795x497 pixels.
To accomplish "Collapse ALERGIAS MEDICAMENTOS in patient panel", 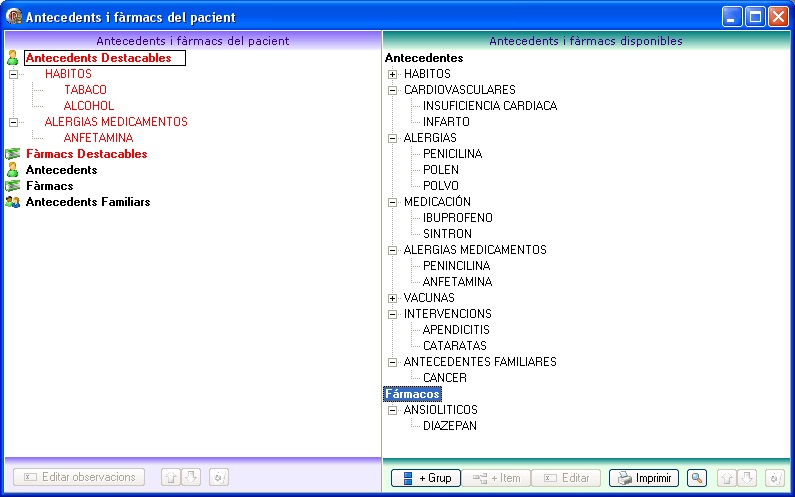I will coord(14,122).
